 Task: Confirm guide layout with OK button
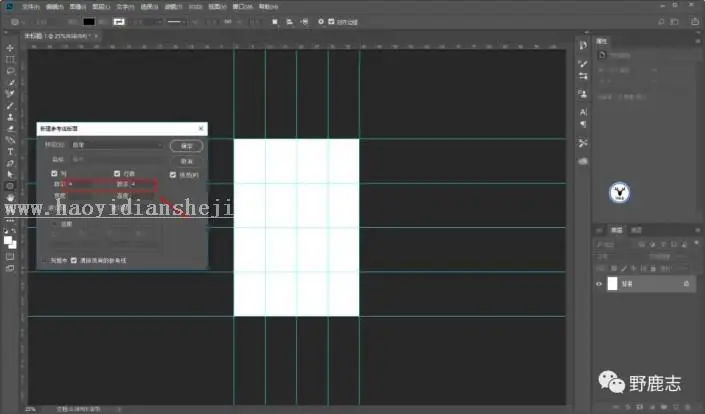187,146
